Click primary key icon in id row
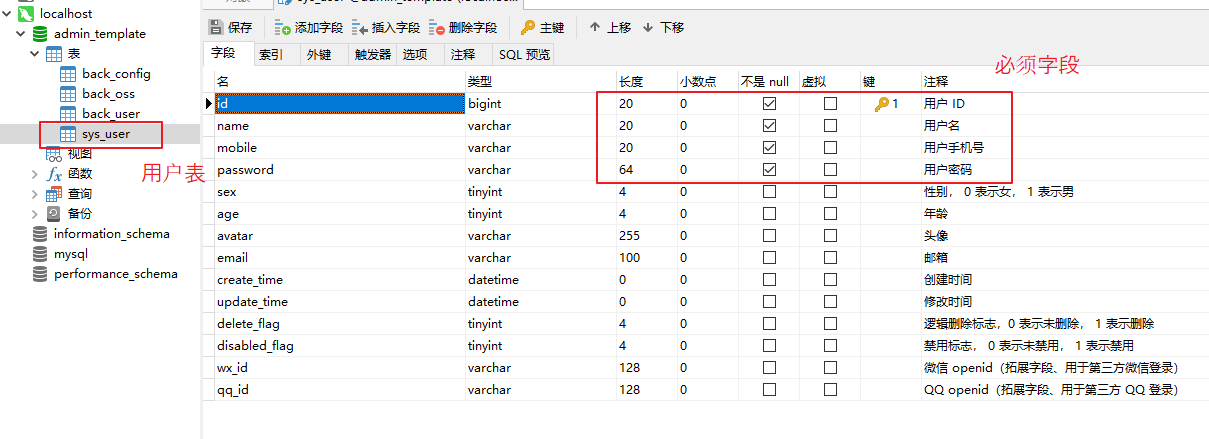The image size is (1209, 439). tap(882, 104)
